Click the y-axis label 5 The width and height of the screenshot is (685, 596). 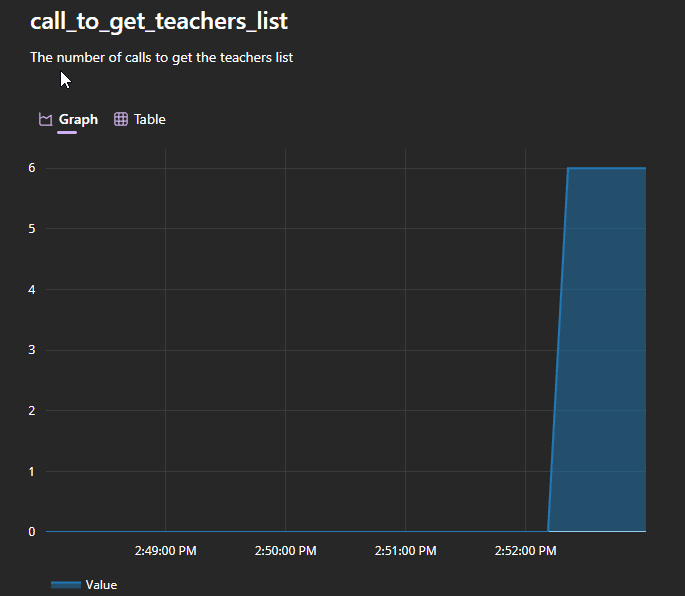[x=32, y=229]
